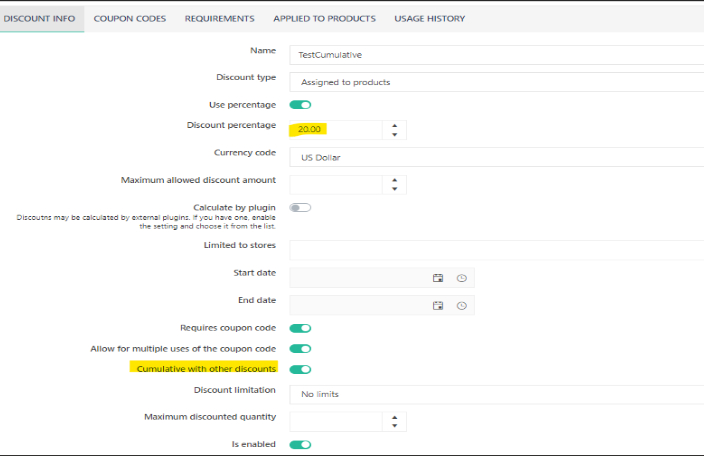Open the Discount type dropdown
Viewport: 704px width, 456px height.
[x=496, y=82]
